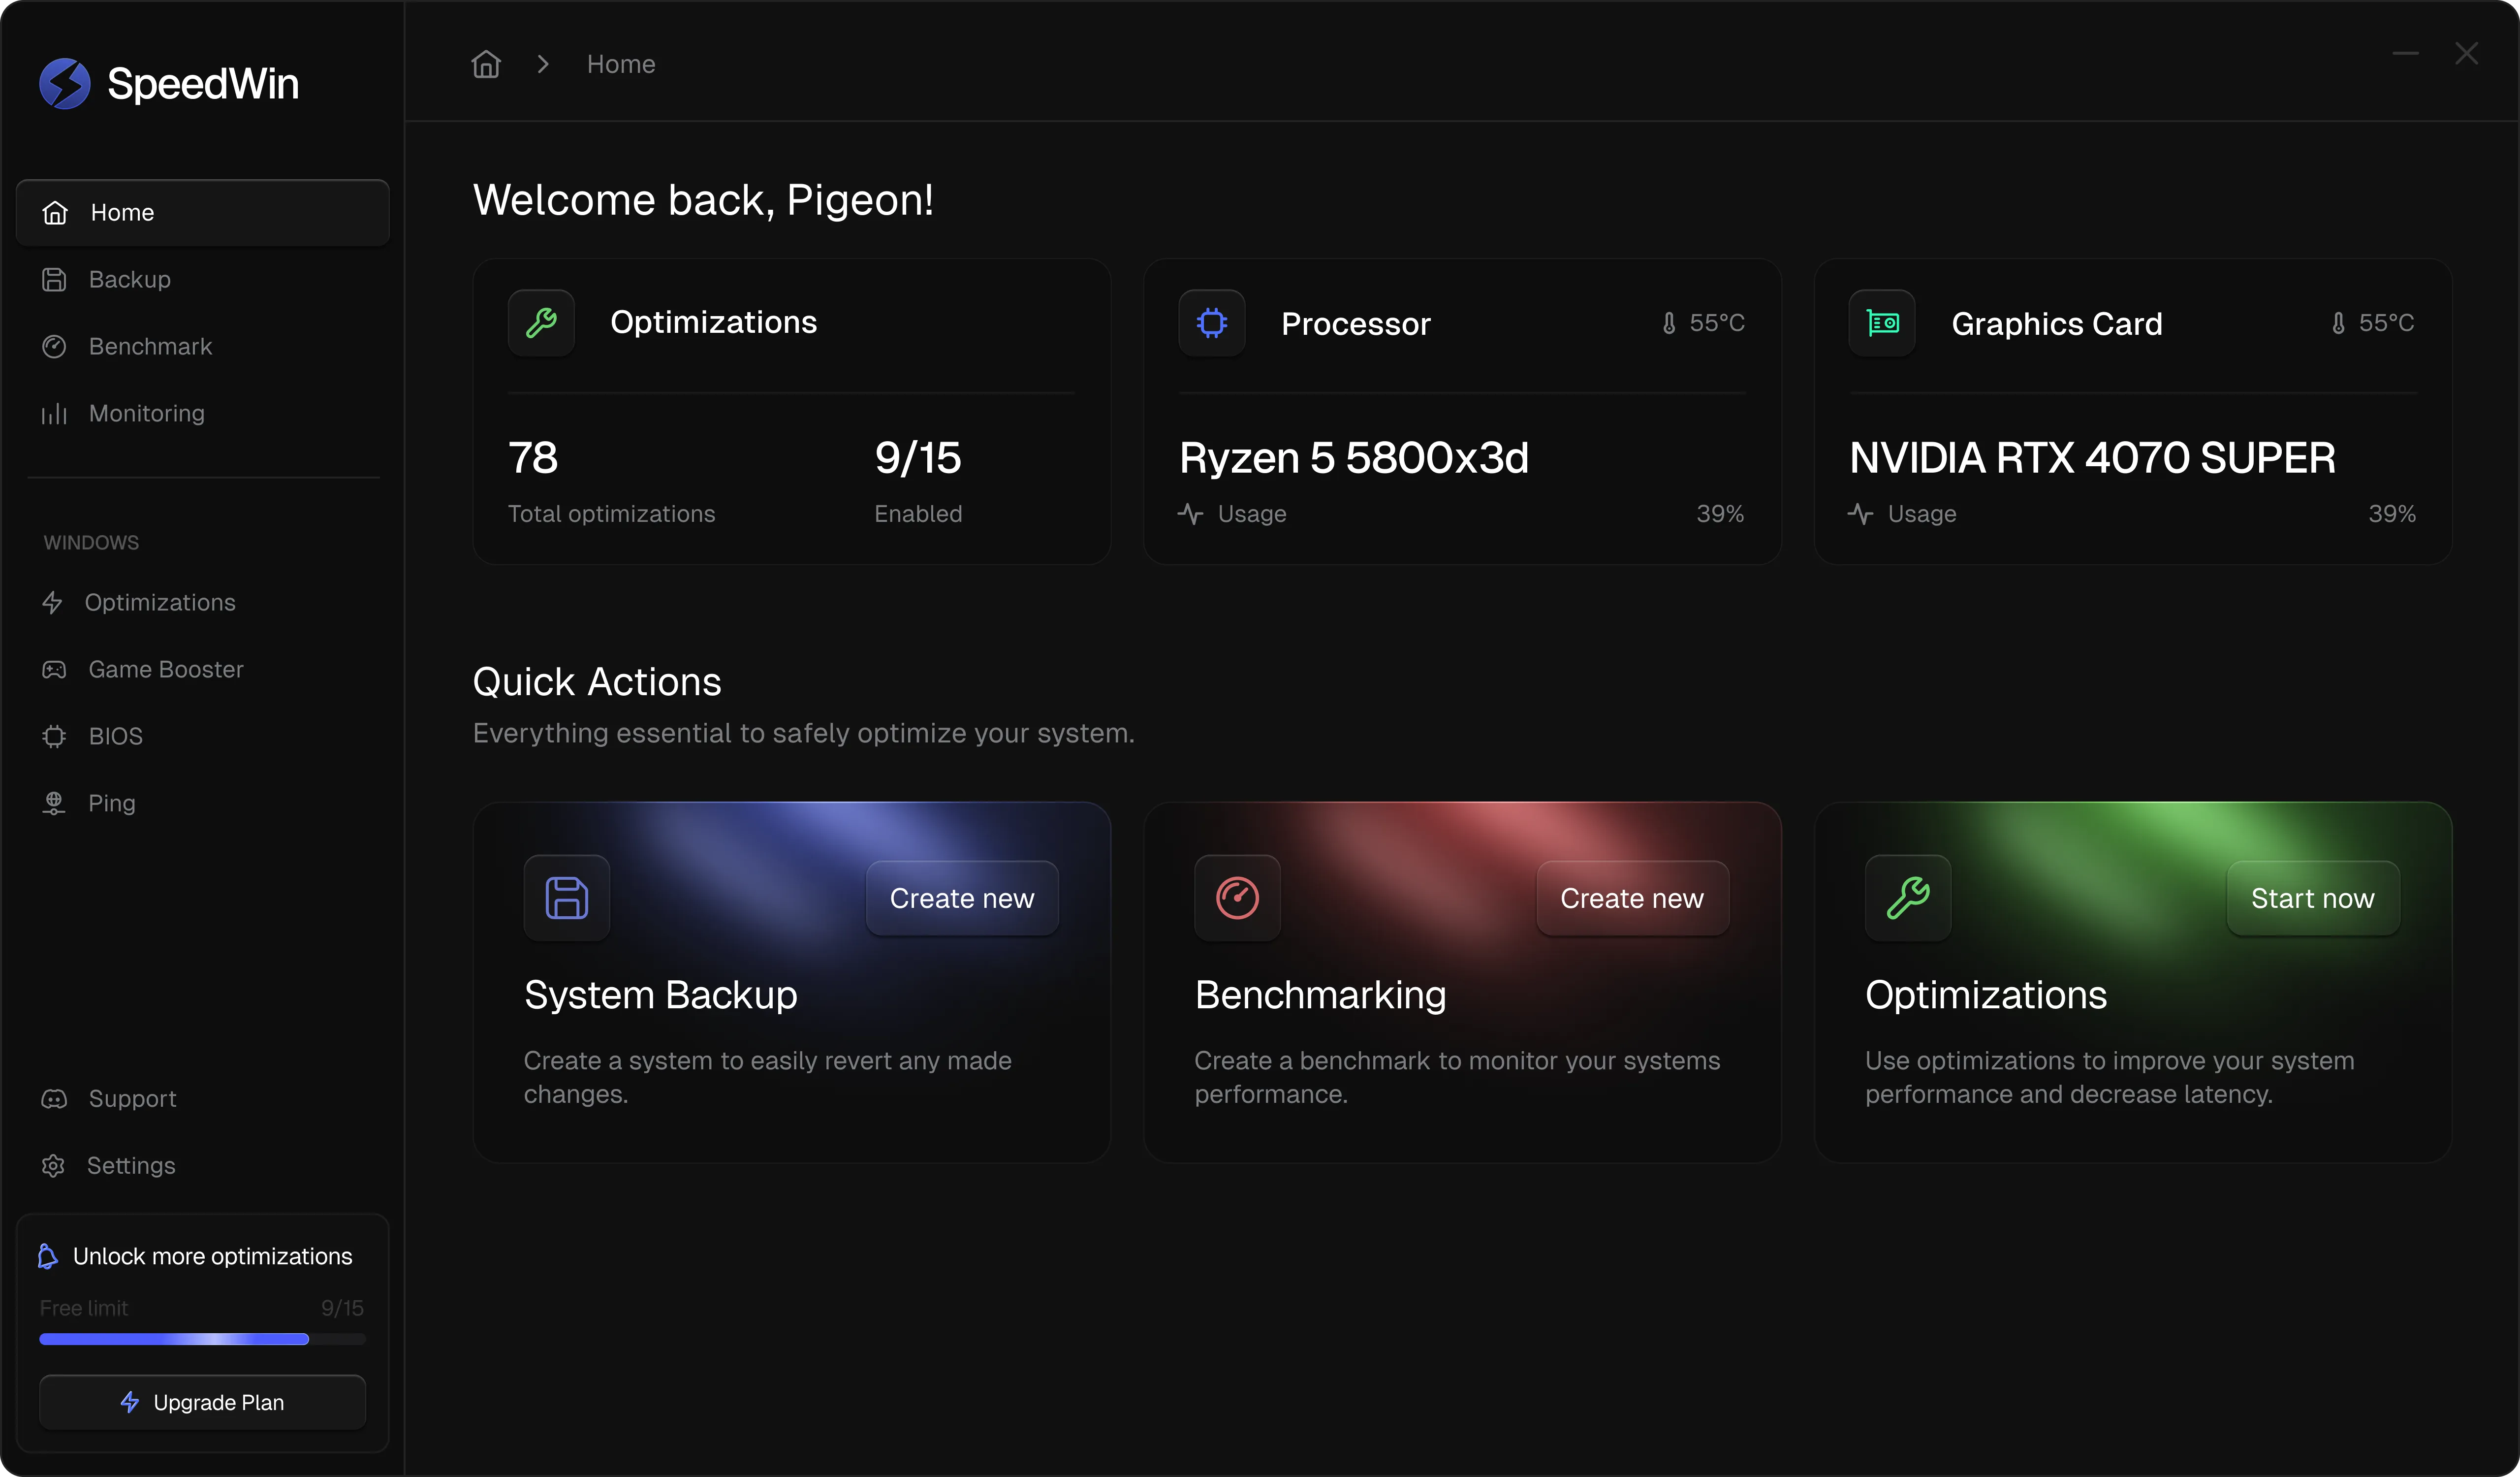Expand the breadcrumb chevron next to home

coord(542,63)
